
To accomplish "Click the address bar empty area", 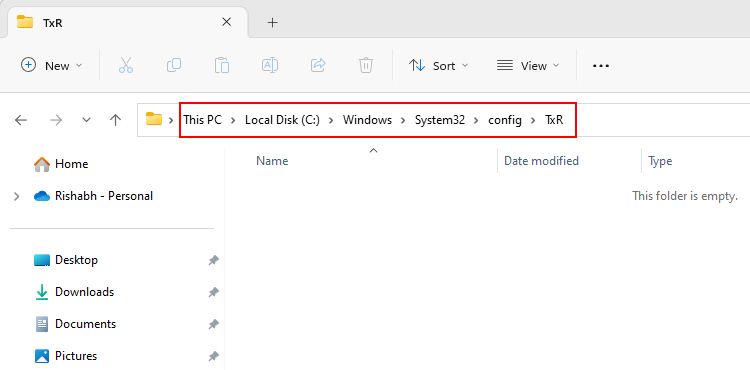I will pos(662,120).
